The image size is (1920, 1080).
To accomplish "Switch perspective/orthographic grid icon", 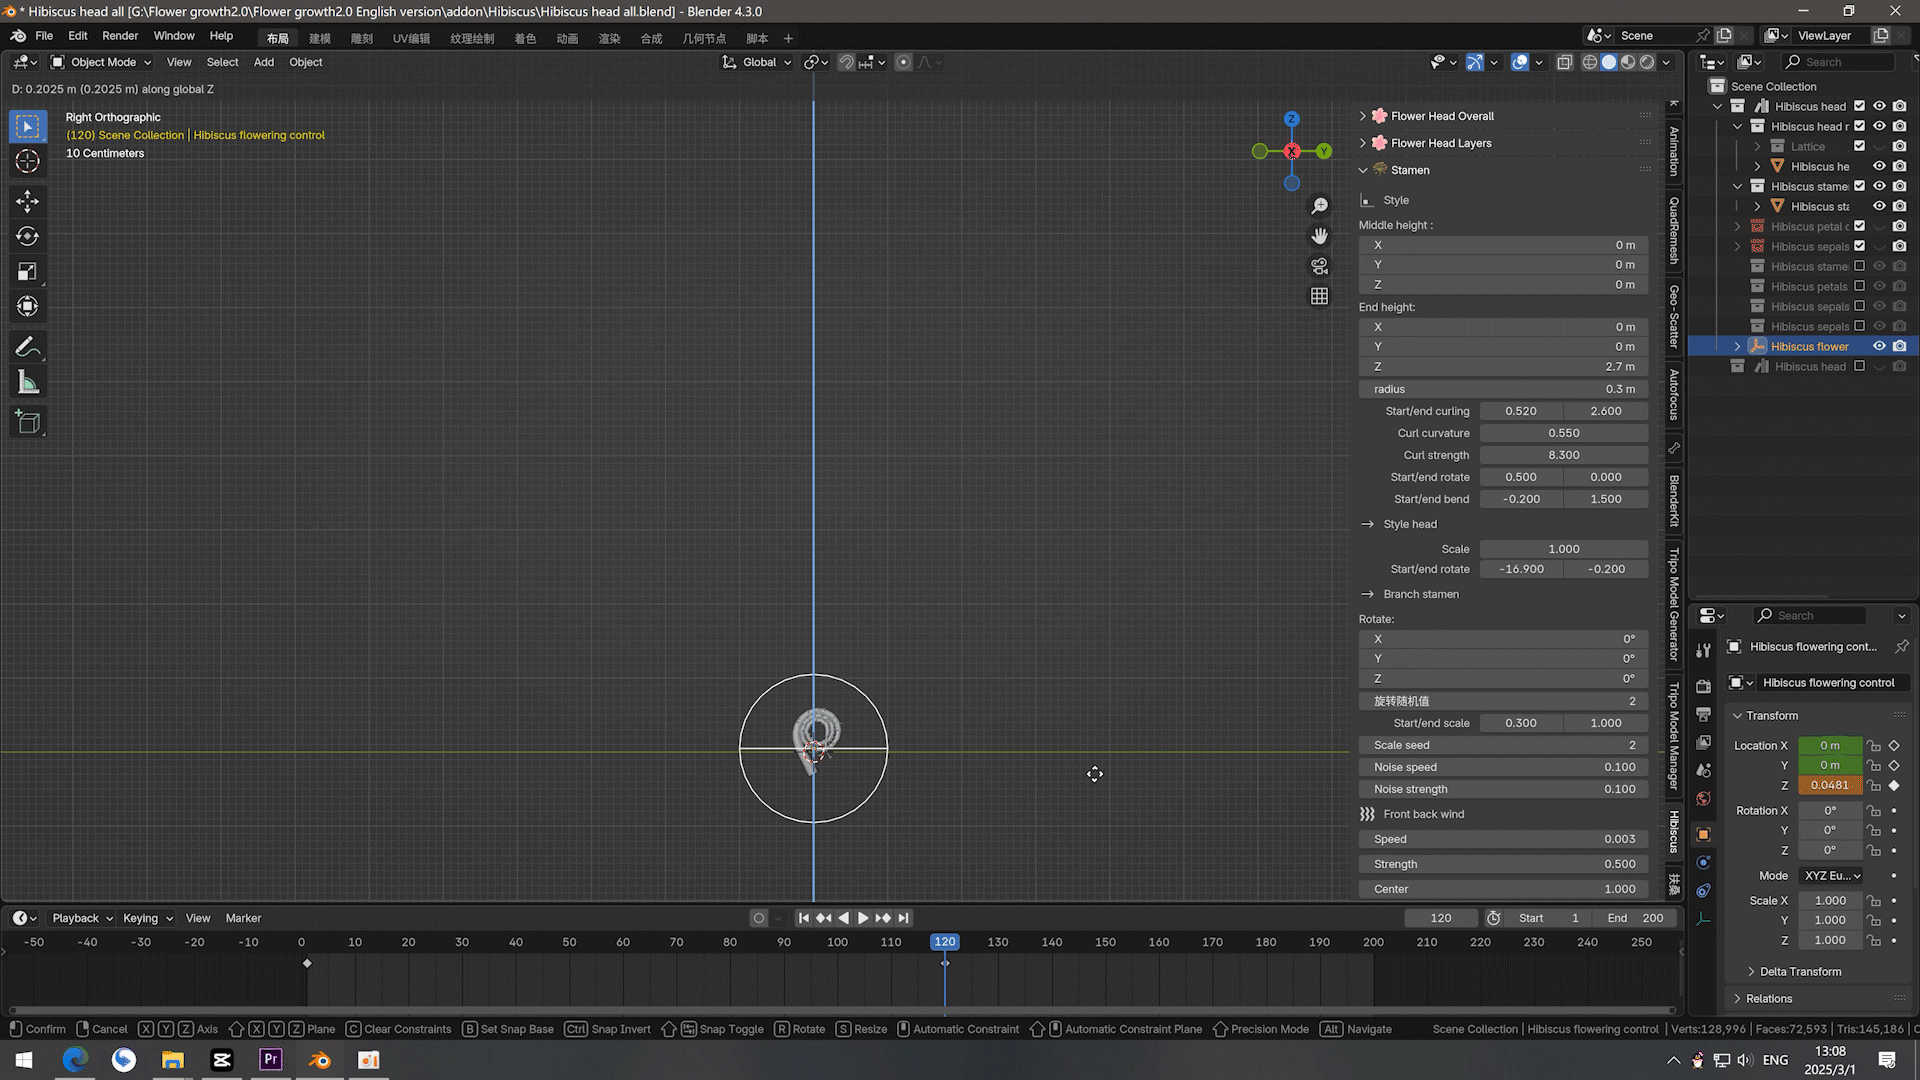I will tap(1320, 296).
